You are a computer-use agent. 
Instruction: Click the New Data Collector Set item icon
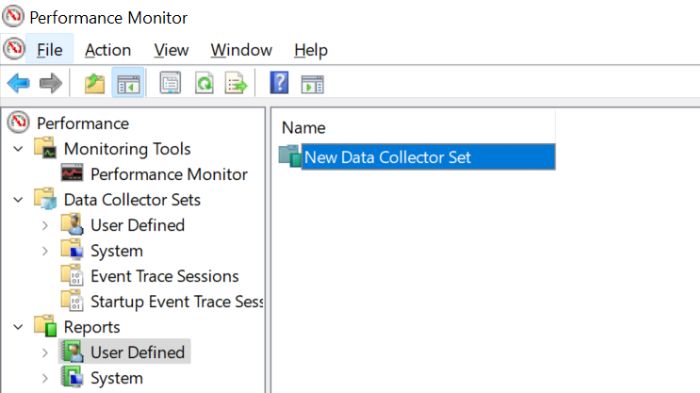click(x=290, y=156)
